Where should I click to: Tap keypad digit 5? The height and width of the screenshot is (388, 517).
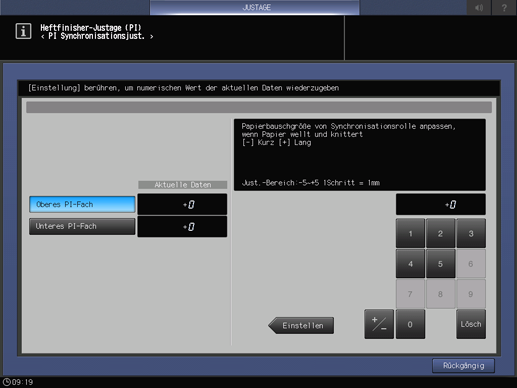[440, 264]
